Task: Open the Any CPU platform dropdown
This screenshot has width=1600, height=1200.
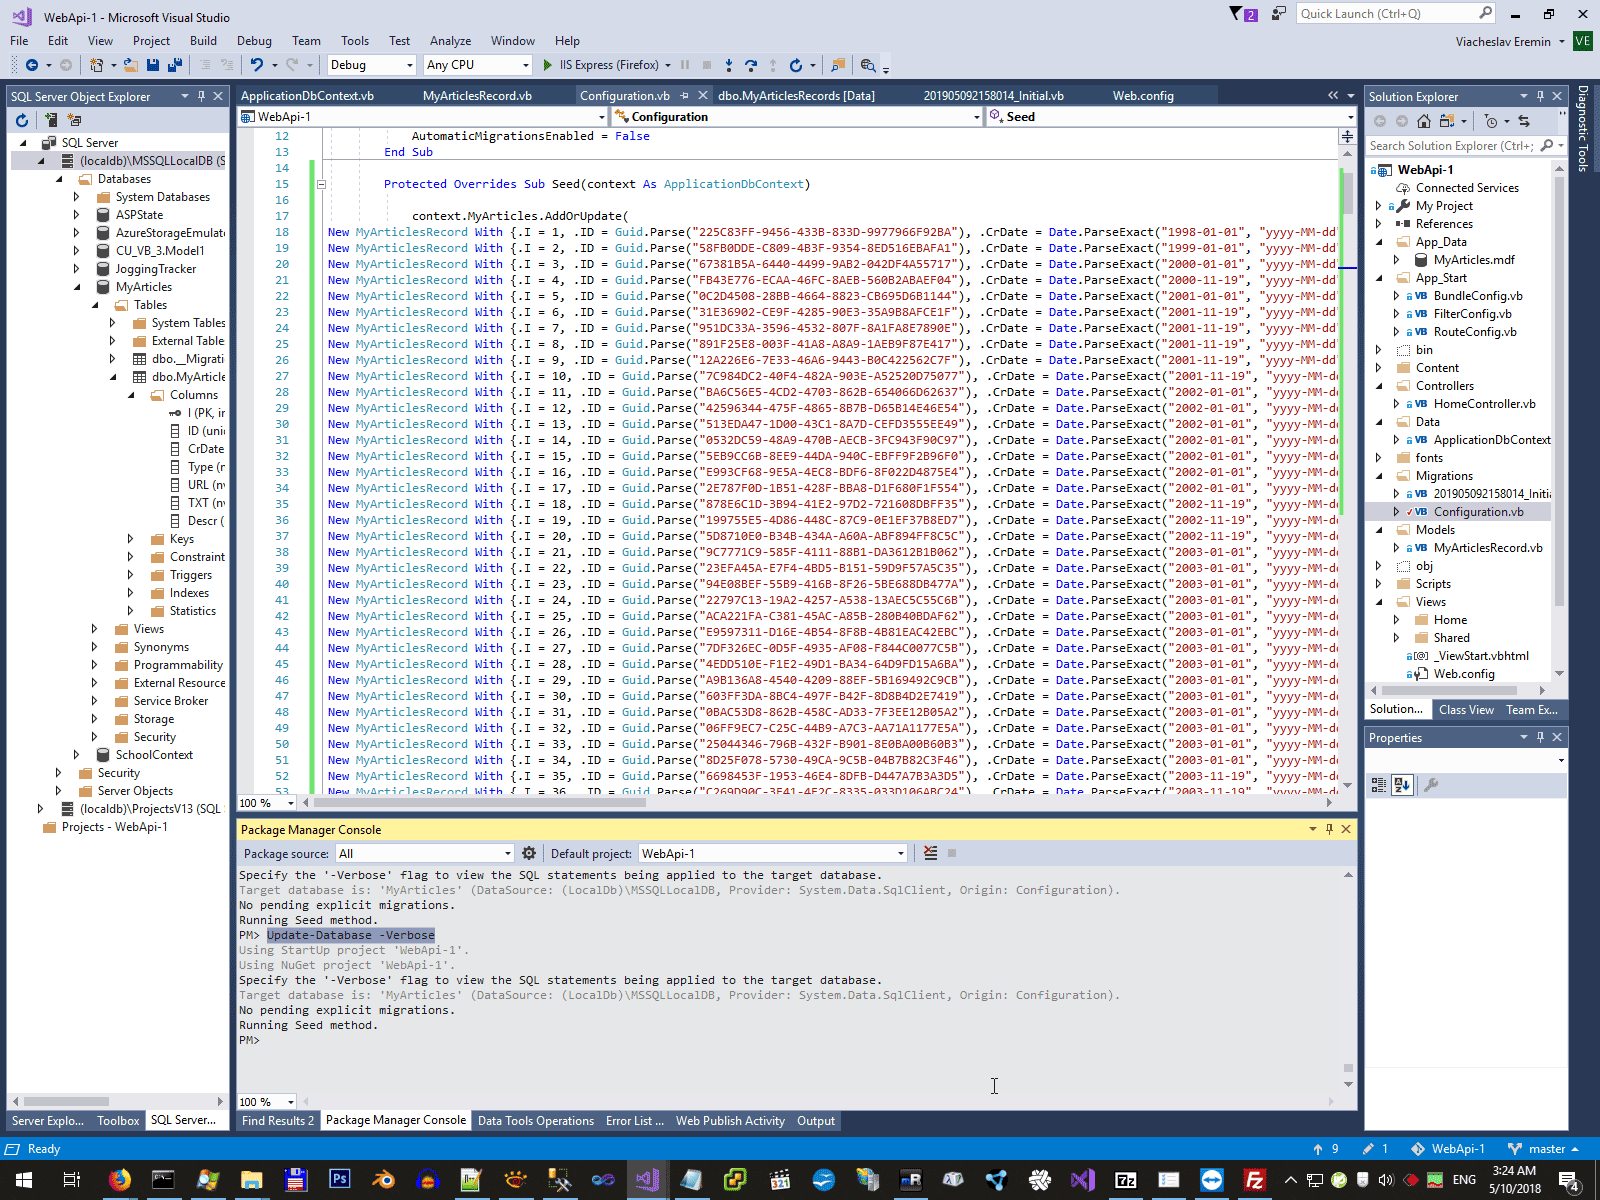Action: point(478,65)
